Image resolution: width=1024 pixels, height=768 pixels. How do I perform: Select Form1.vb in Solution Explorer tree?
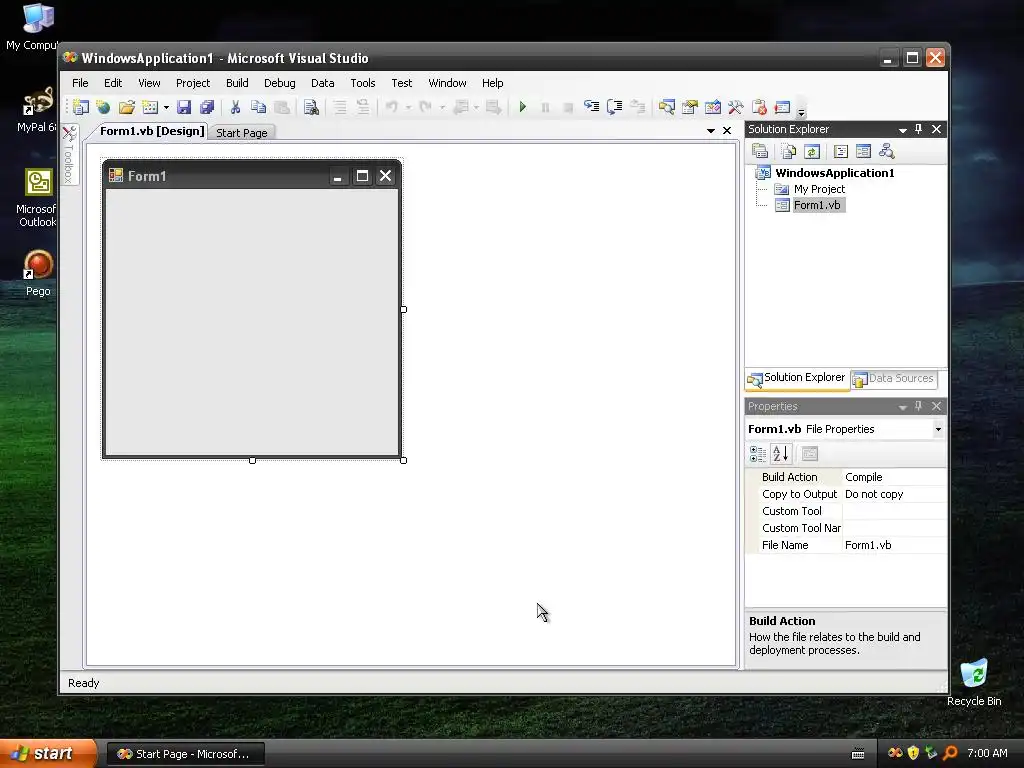point(817,205)
